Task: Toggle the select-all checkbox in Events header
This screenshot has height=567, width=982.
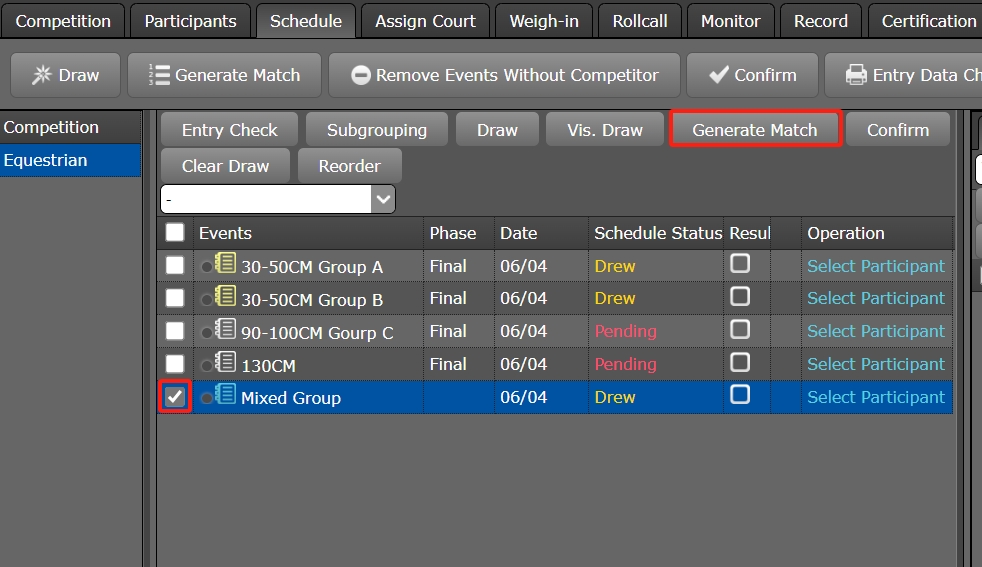Action: point(175,233)
